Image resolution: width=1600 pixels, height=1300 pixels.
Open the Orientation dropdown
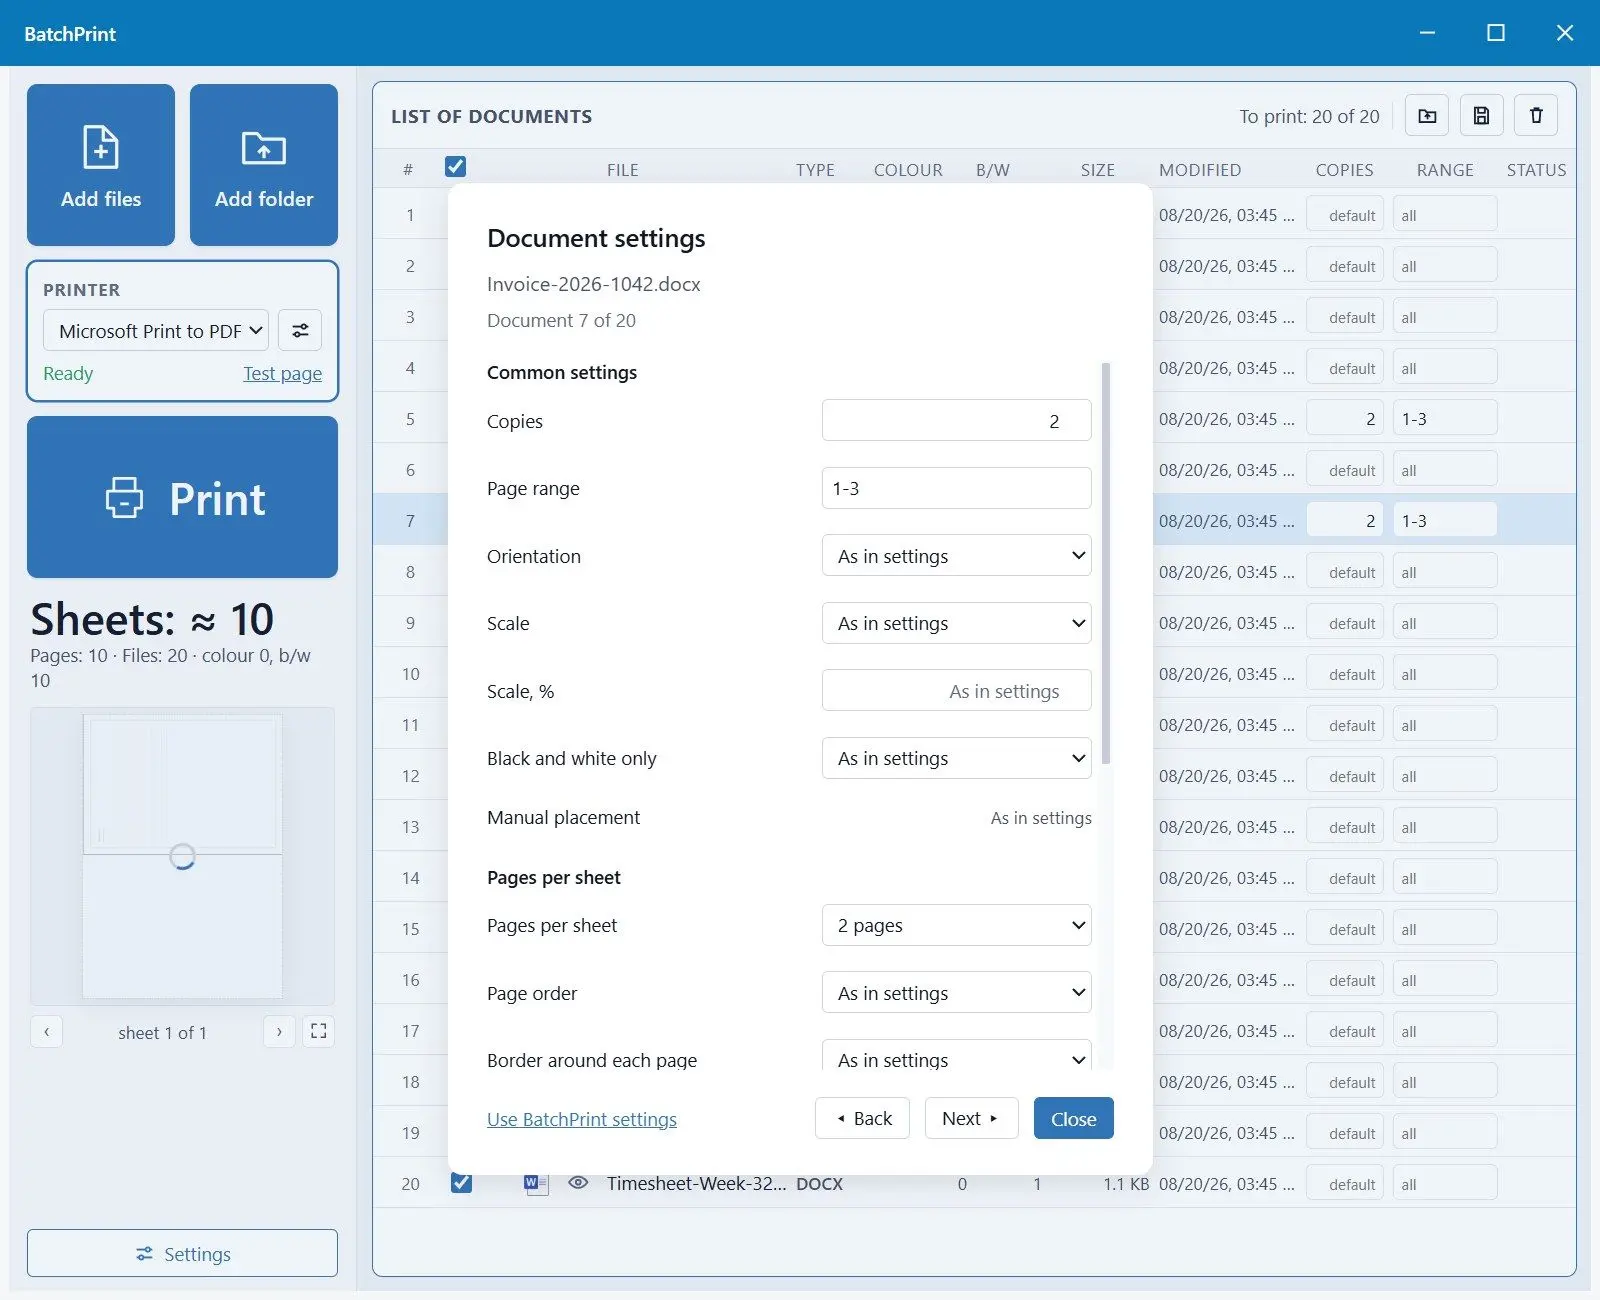coord(956,556)
